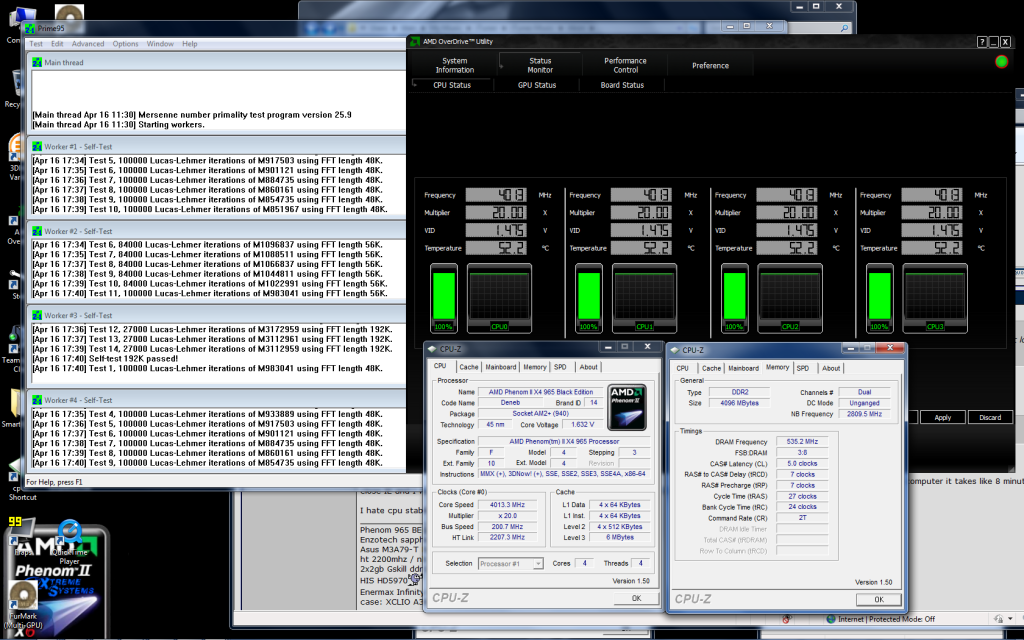Open About tab in the CPU-Z processor window
Viewport: 1024px width, 640px height.
(588, 367)
